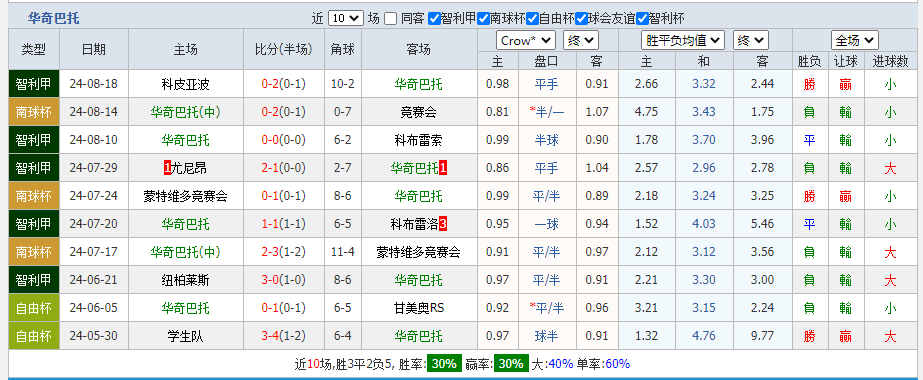The height and width of the screenshot is (380, 923).
Task: Click the 华奇巴托 team title link
Action: pyautogui.click(x=54, y=18)
